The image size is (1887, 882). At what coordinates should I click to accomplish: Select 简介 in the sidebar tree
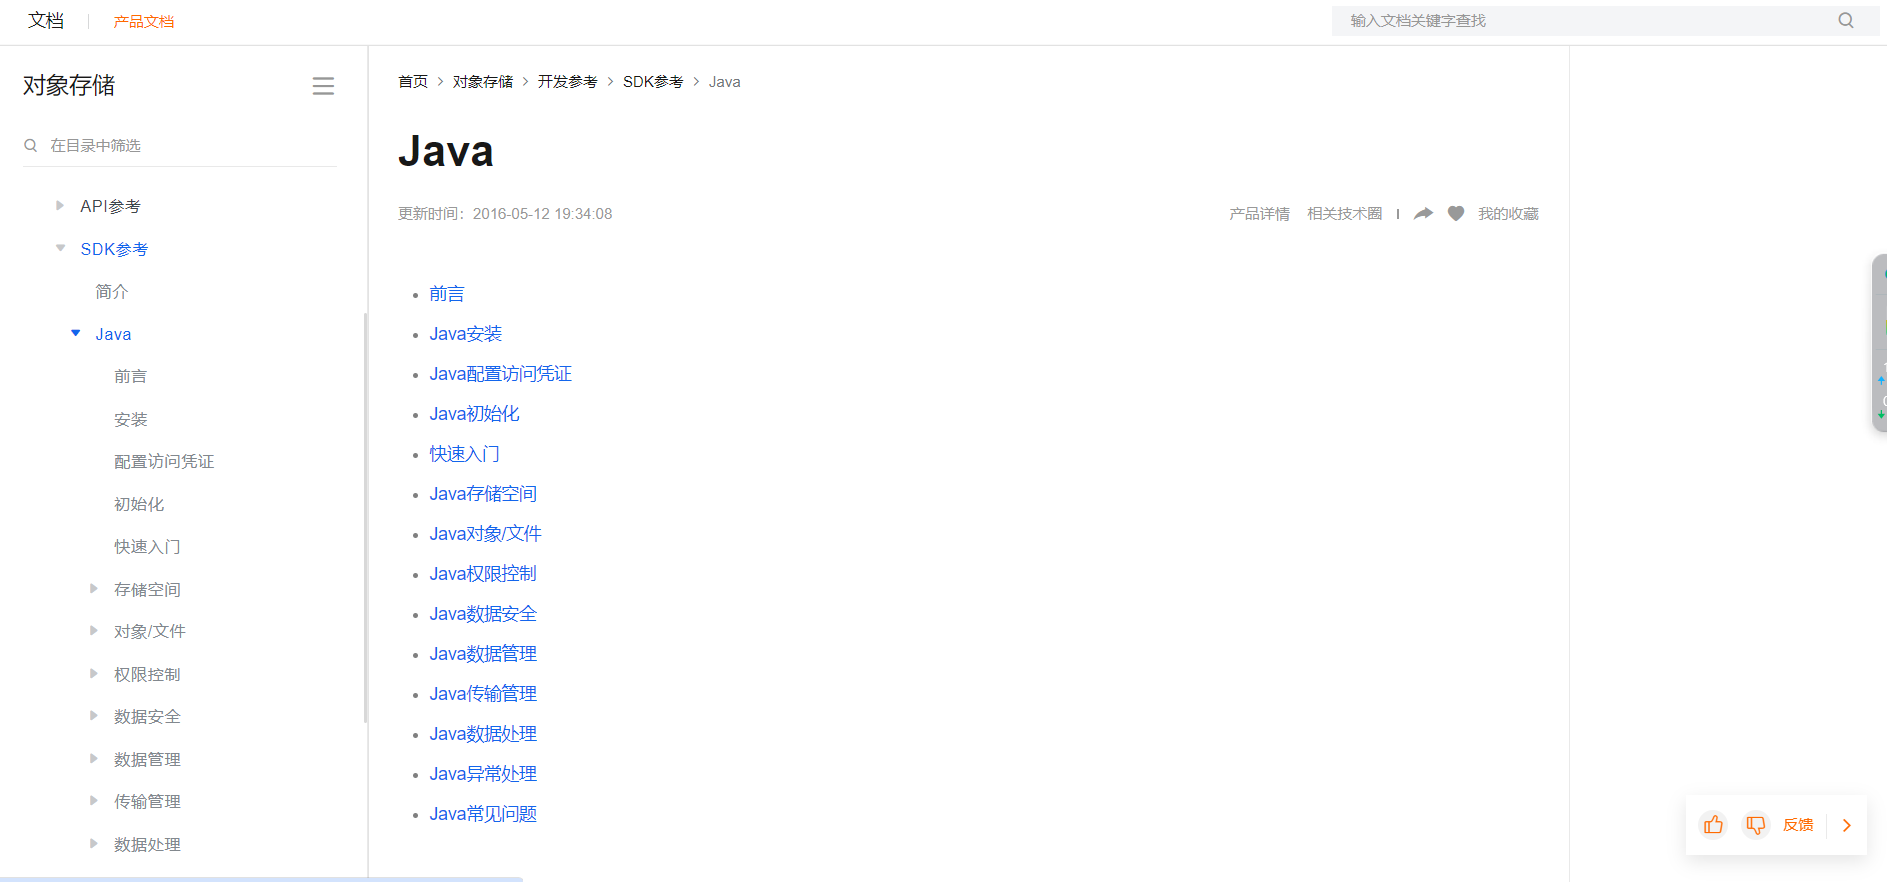(112, 291)
